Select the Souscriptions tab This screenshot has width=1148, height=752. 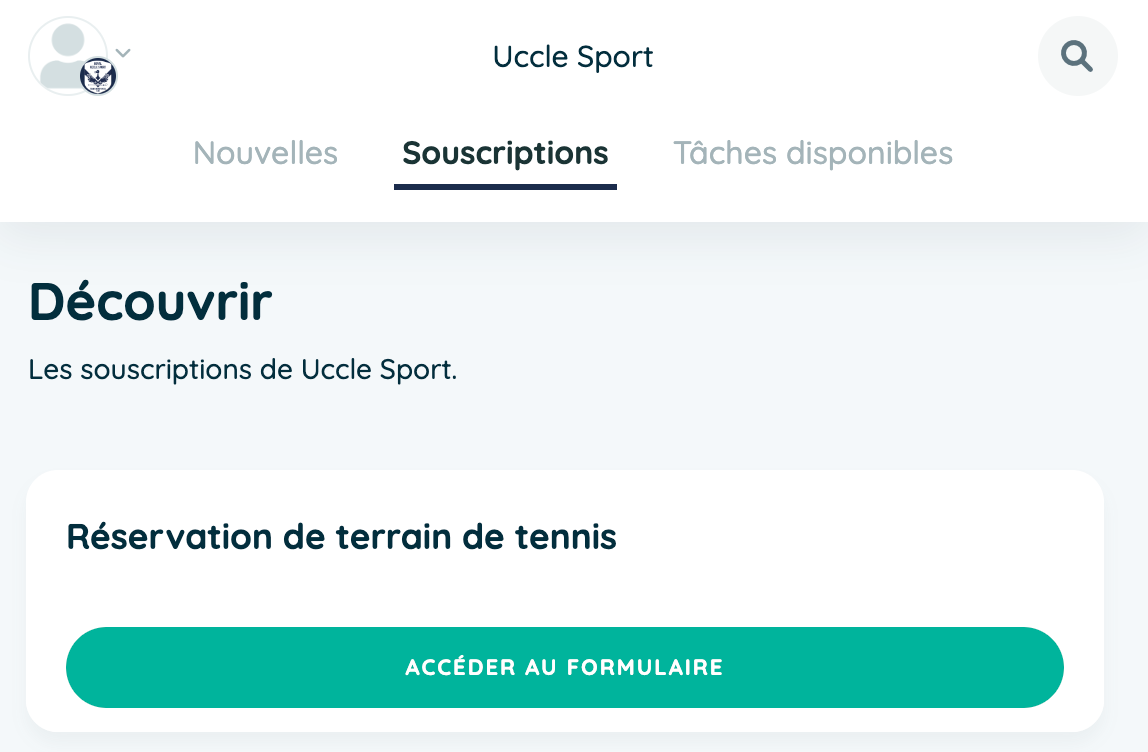[x=505, y=153]
